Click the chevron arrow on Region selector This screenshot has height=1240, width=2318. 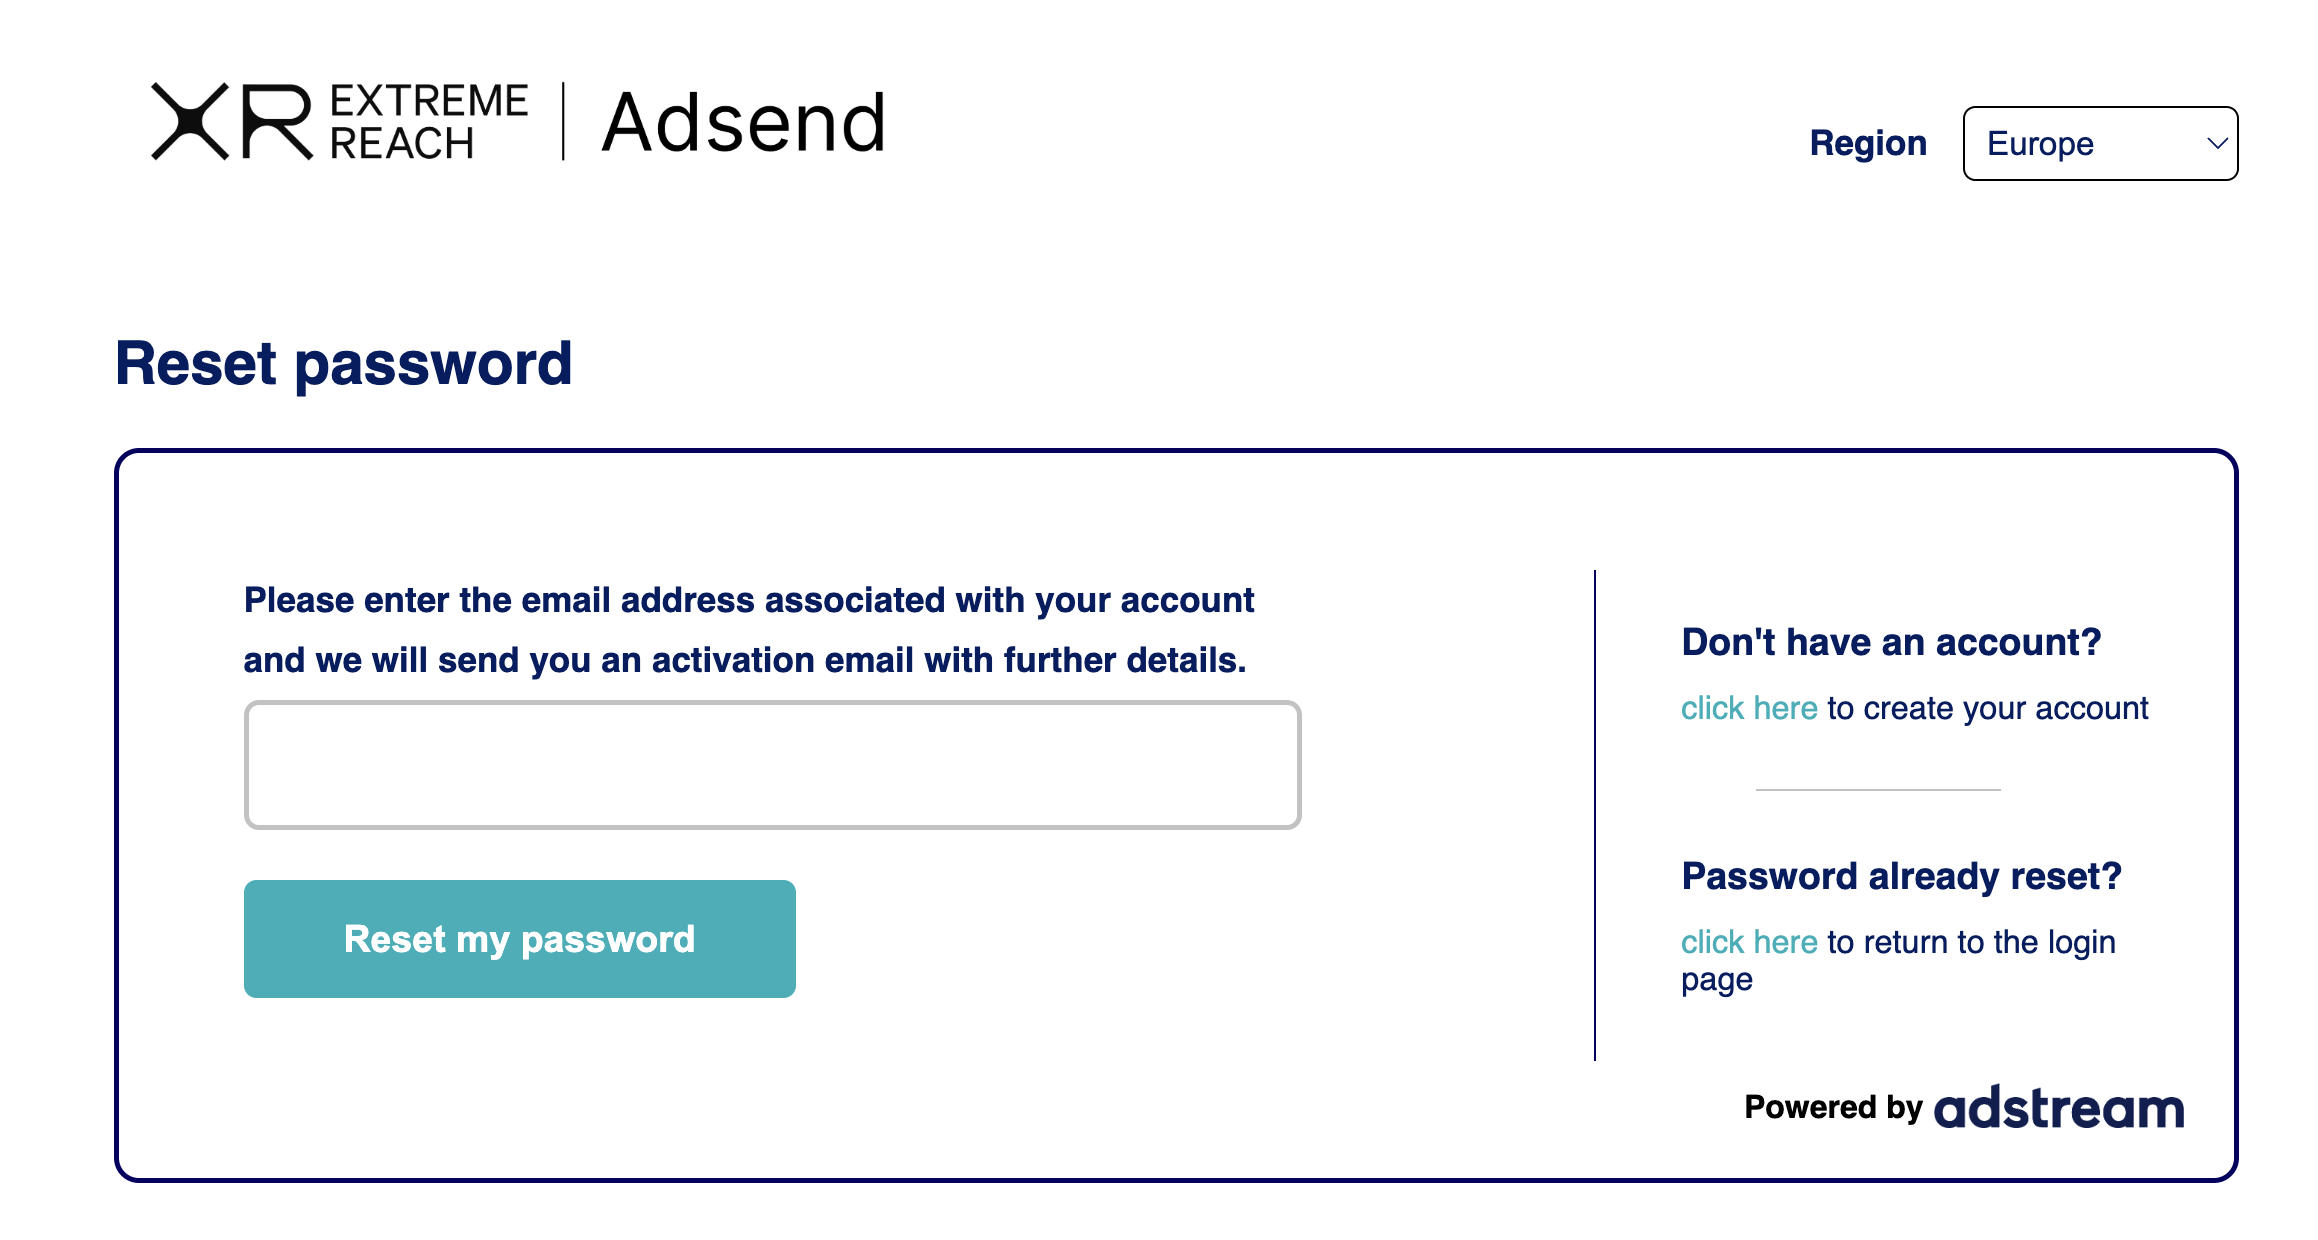click(2216, 143)
